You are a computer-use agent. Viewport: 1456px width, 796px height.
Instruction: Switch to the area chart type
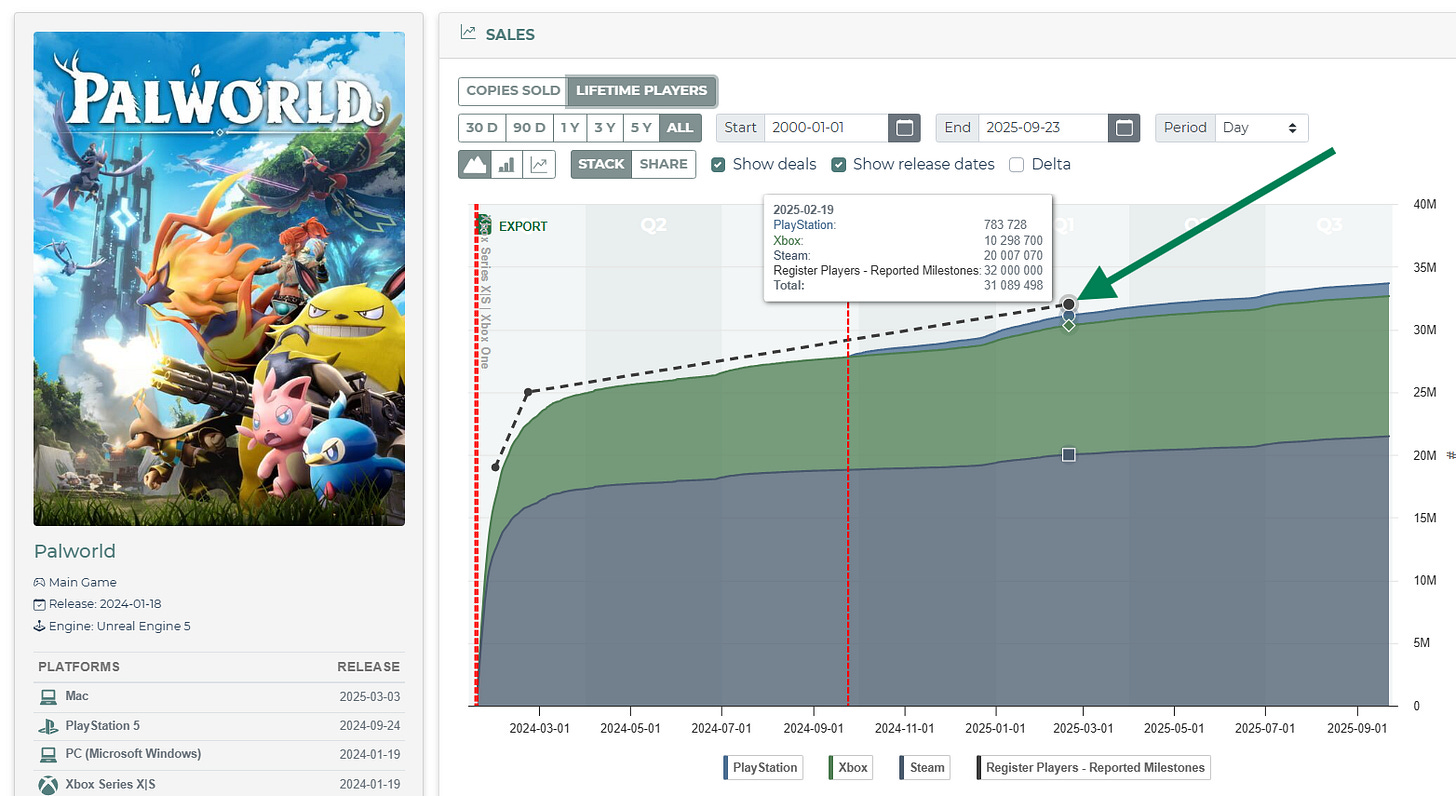click(x=474, y=164)
